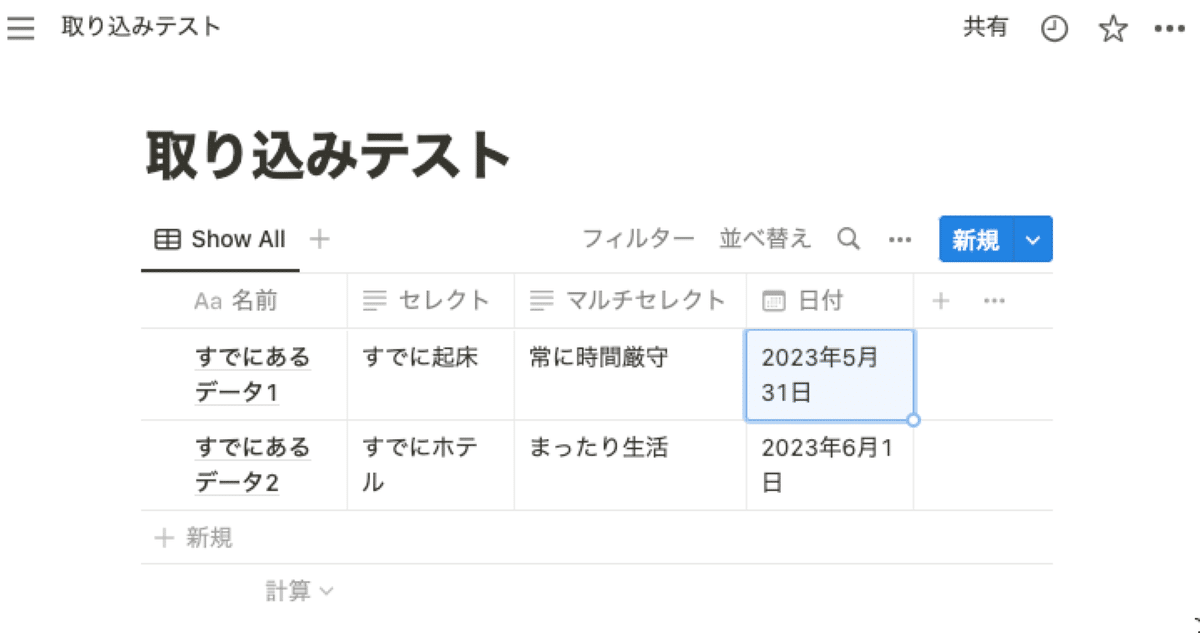The image size is (1200, 633).
Task: Open the sidebar with the hamburger icon
Action: [20, 28]
